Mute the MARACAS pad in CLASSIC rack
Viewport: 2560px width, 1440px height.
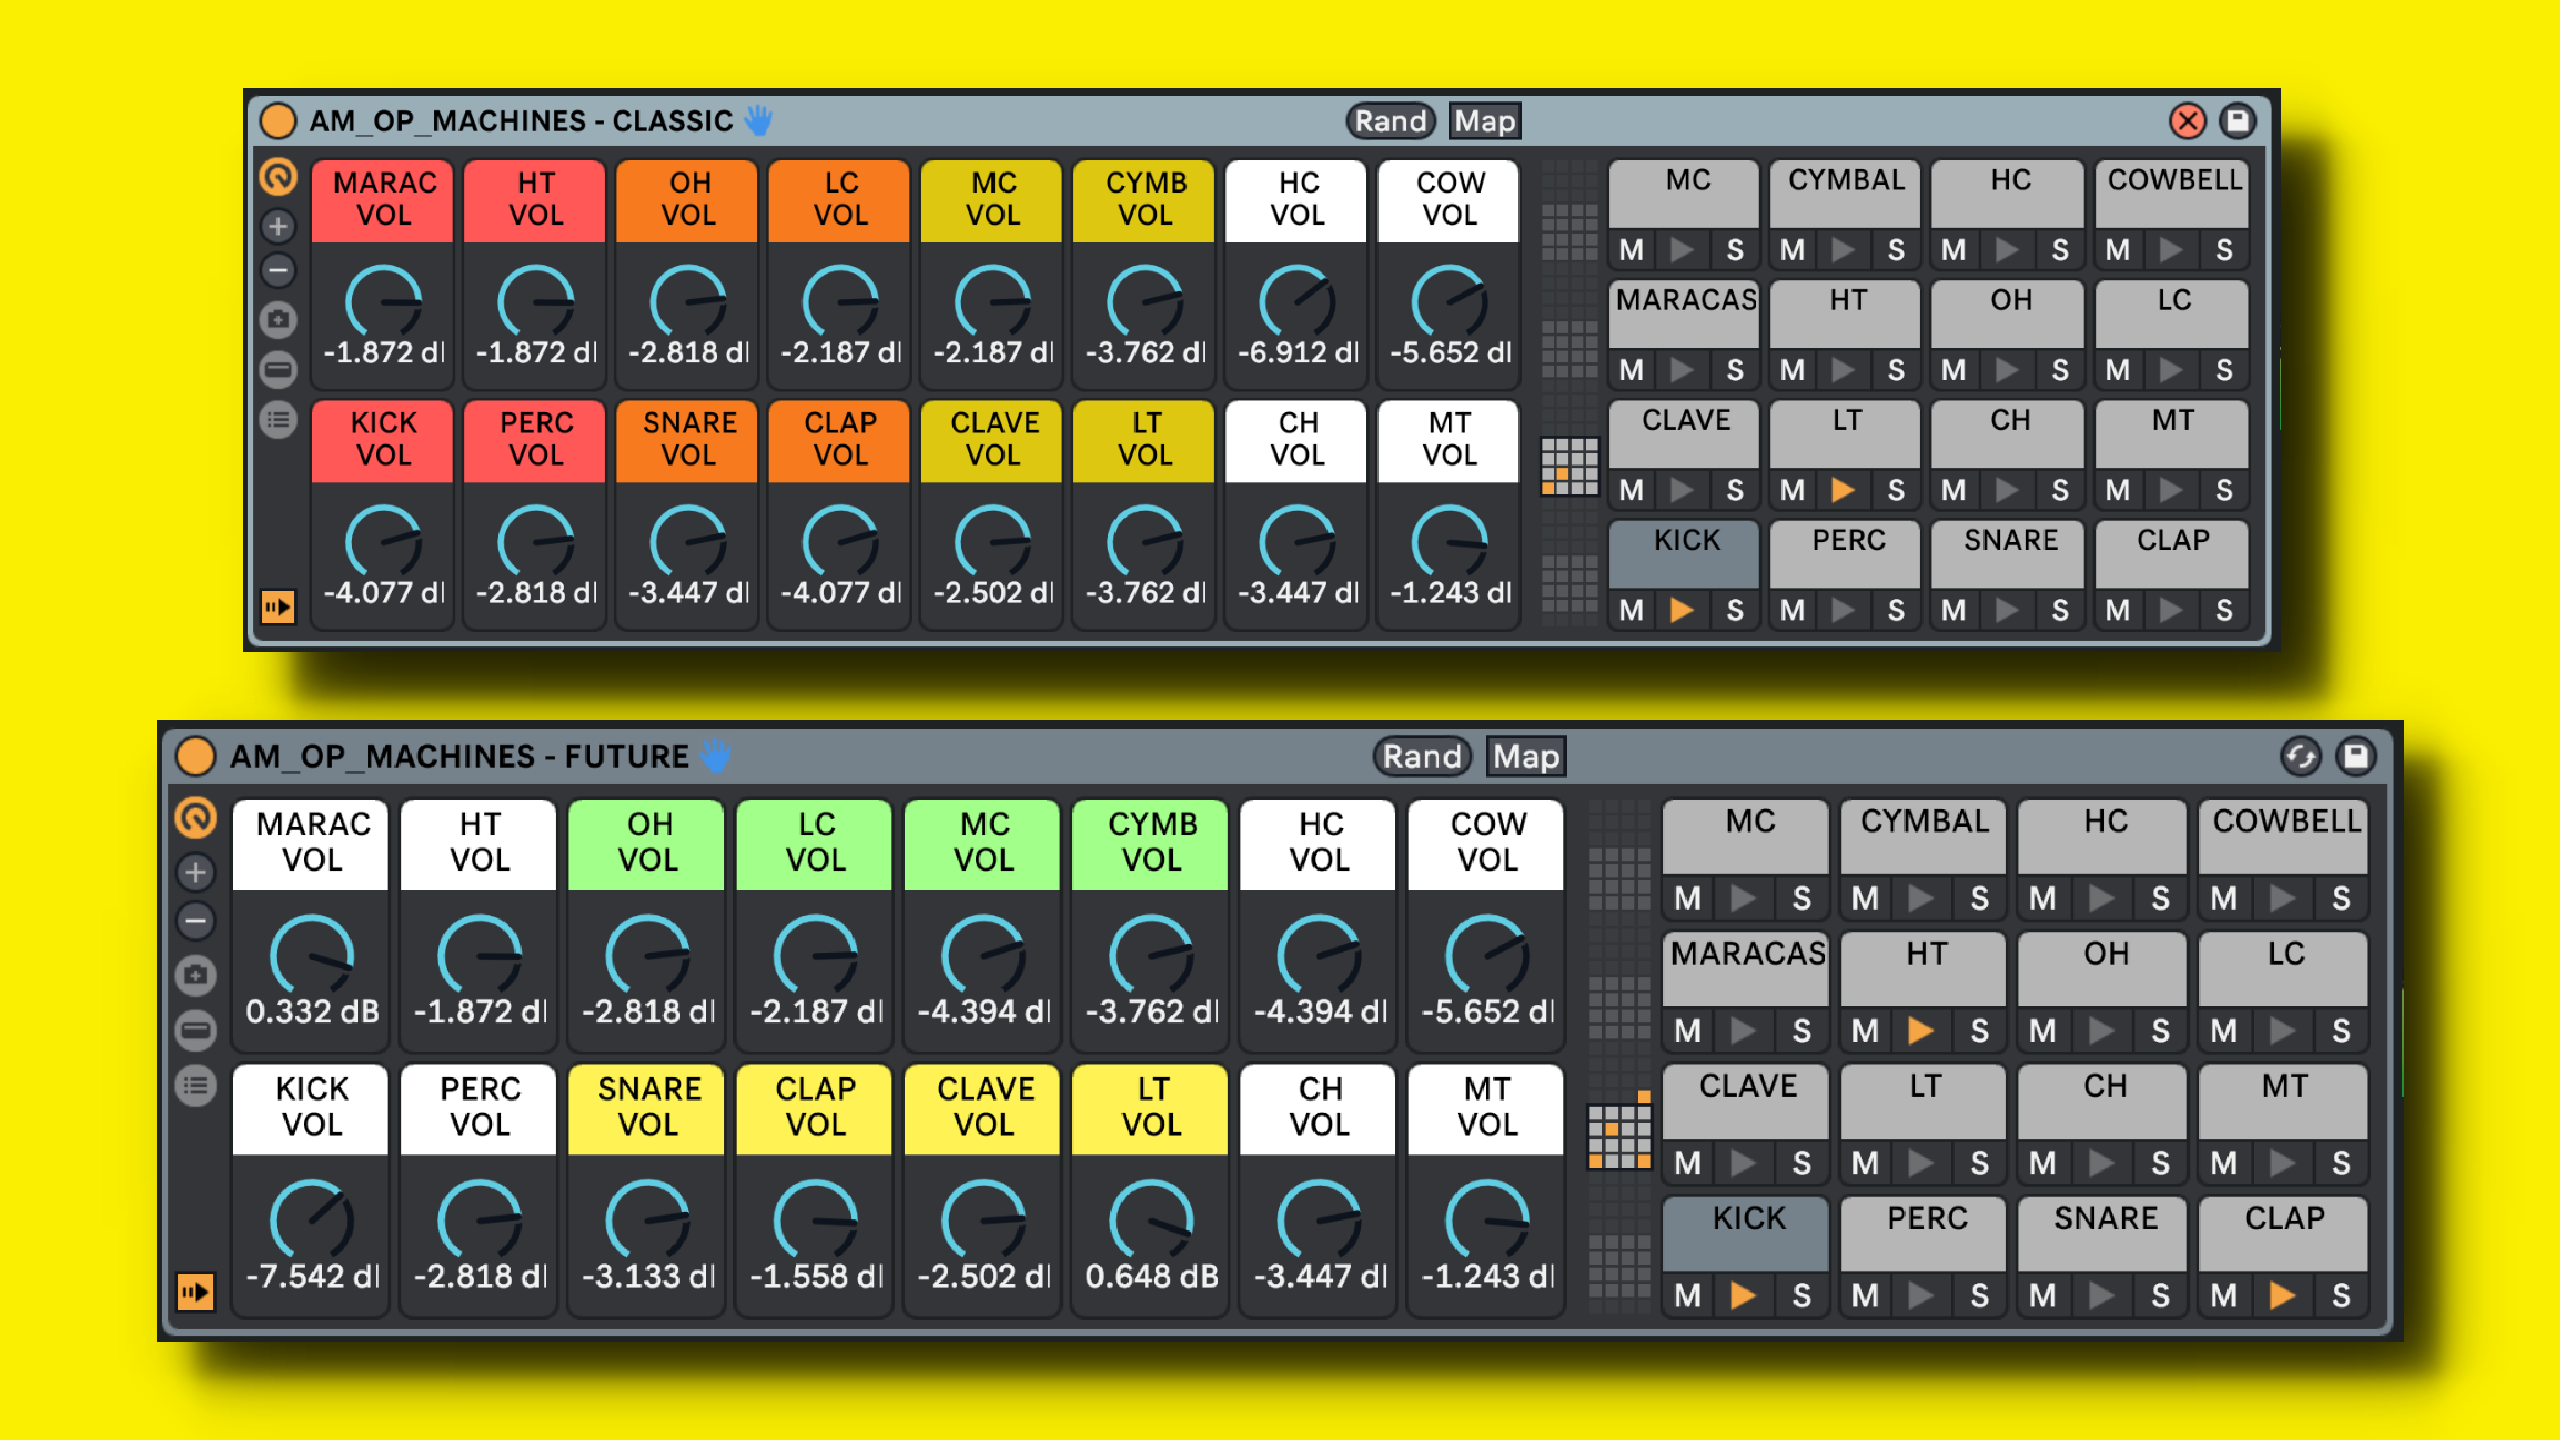pos(1632,370)
